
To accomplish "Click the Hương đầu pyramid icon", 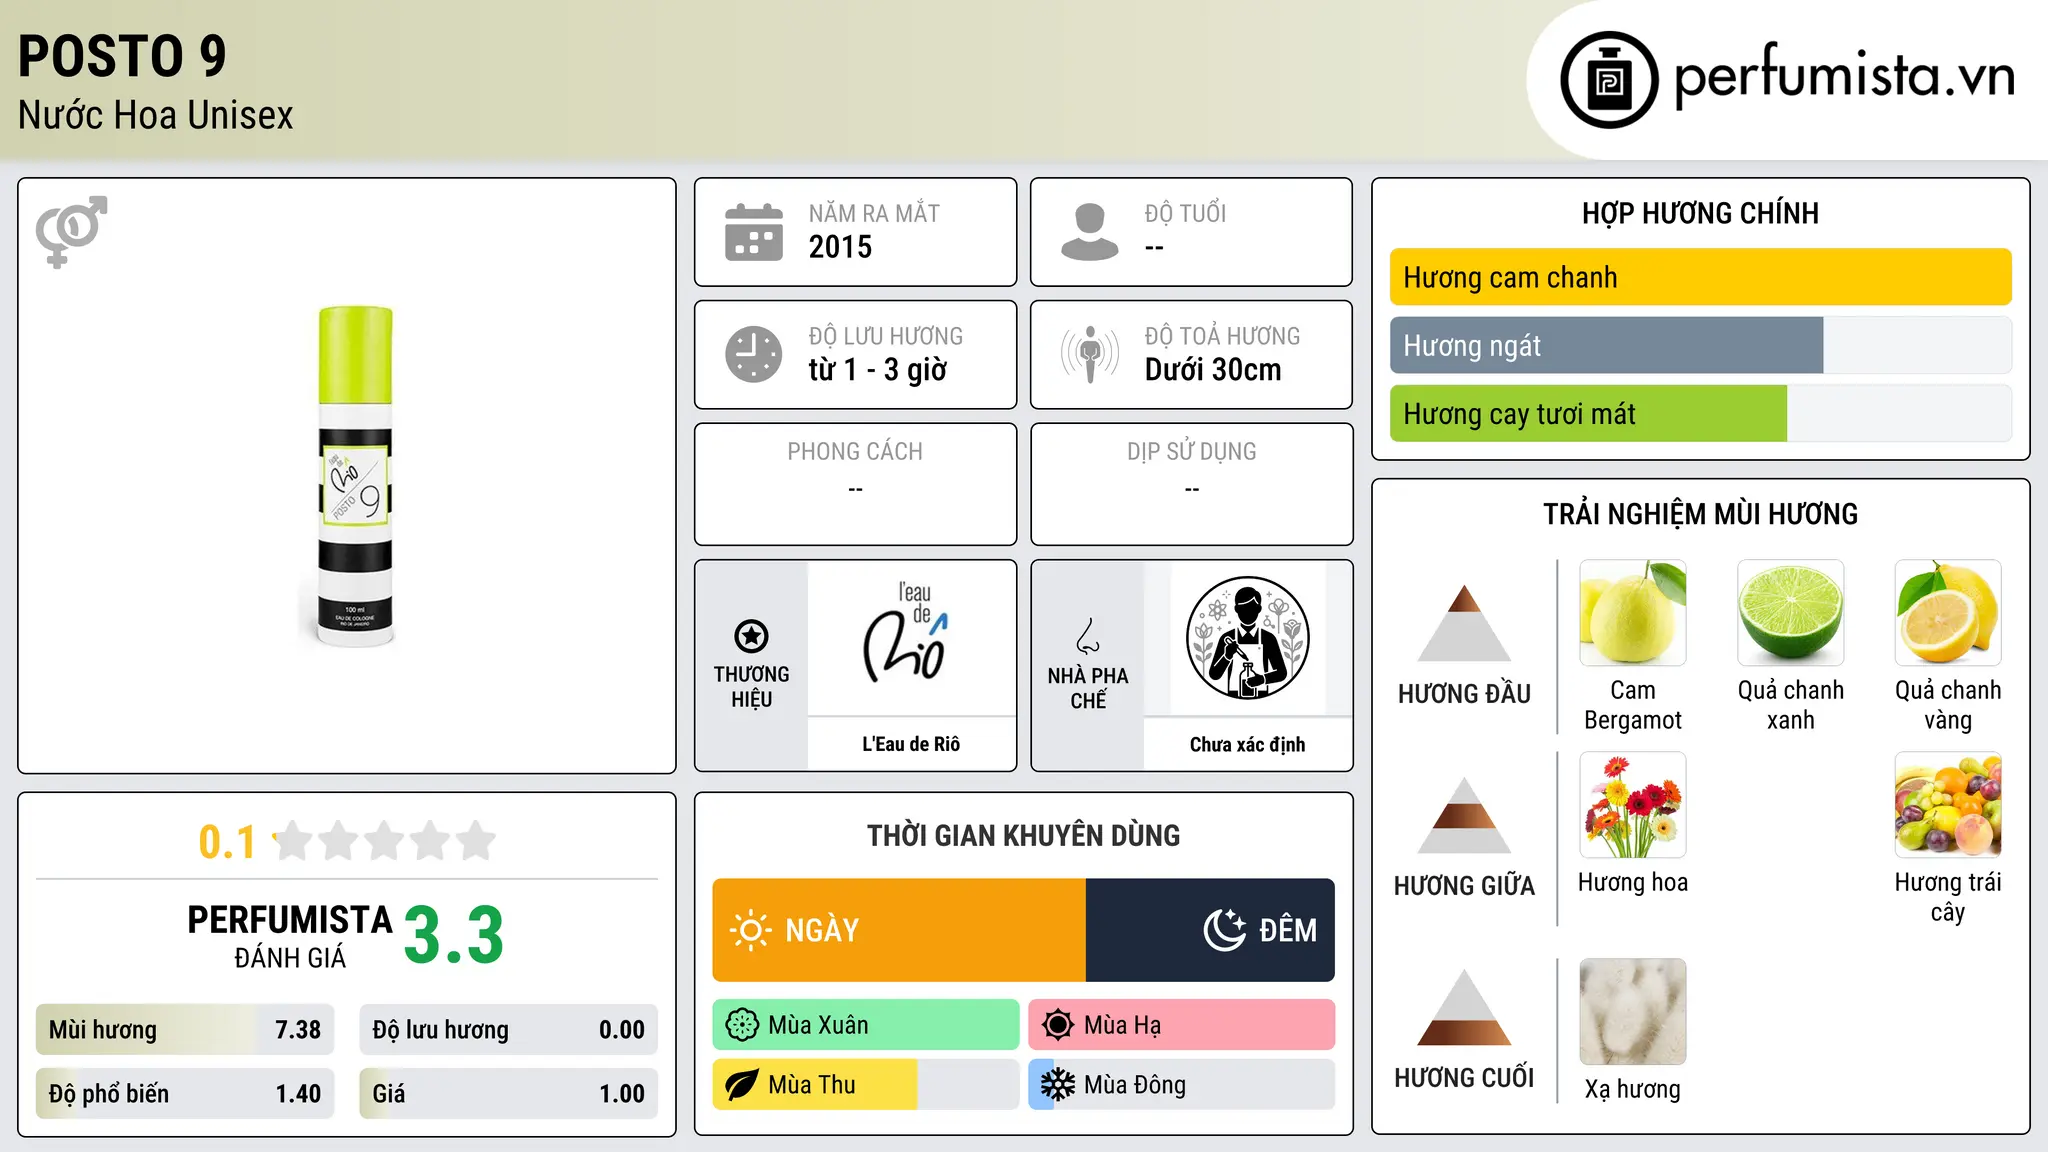I will click(1464, 623).
